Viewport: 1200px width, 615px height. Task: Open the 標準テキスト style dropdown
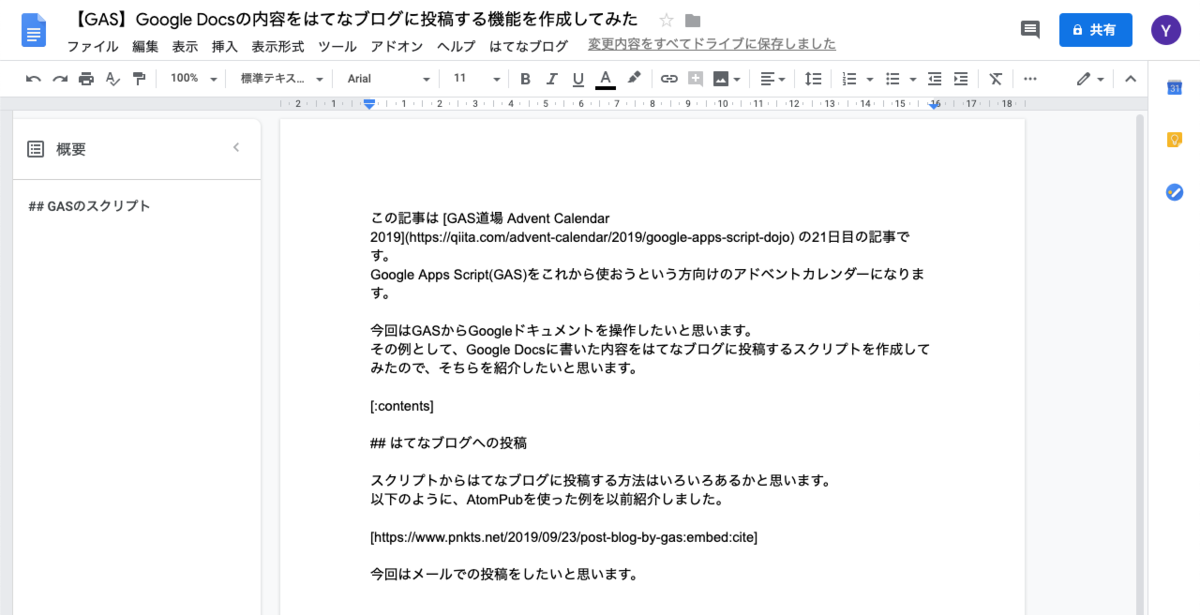click(283, 79)
